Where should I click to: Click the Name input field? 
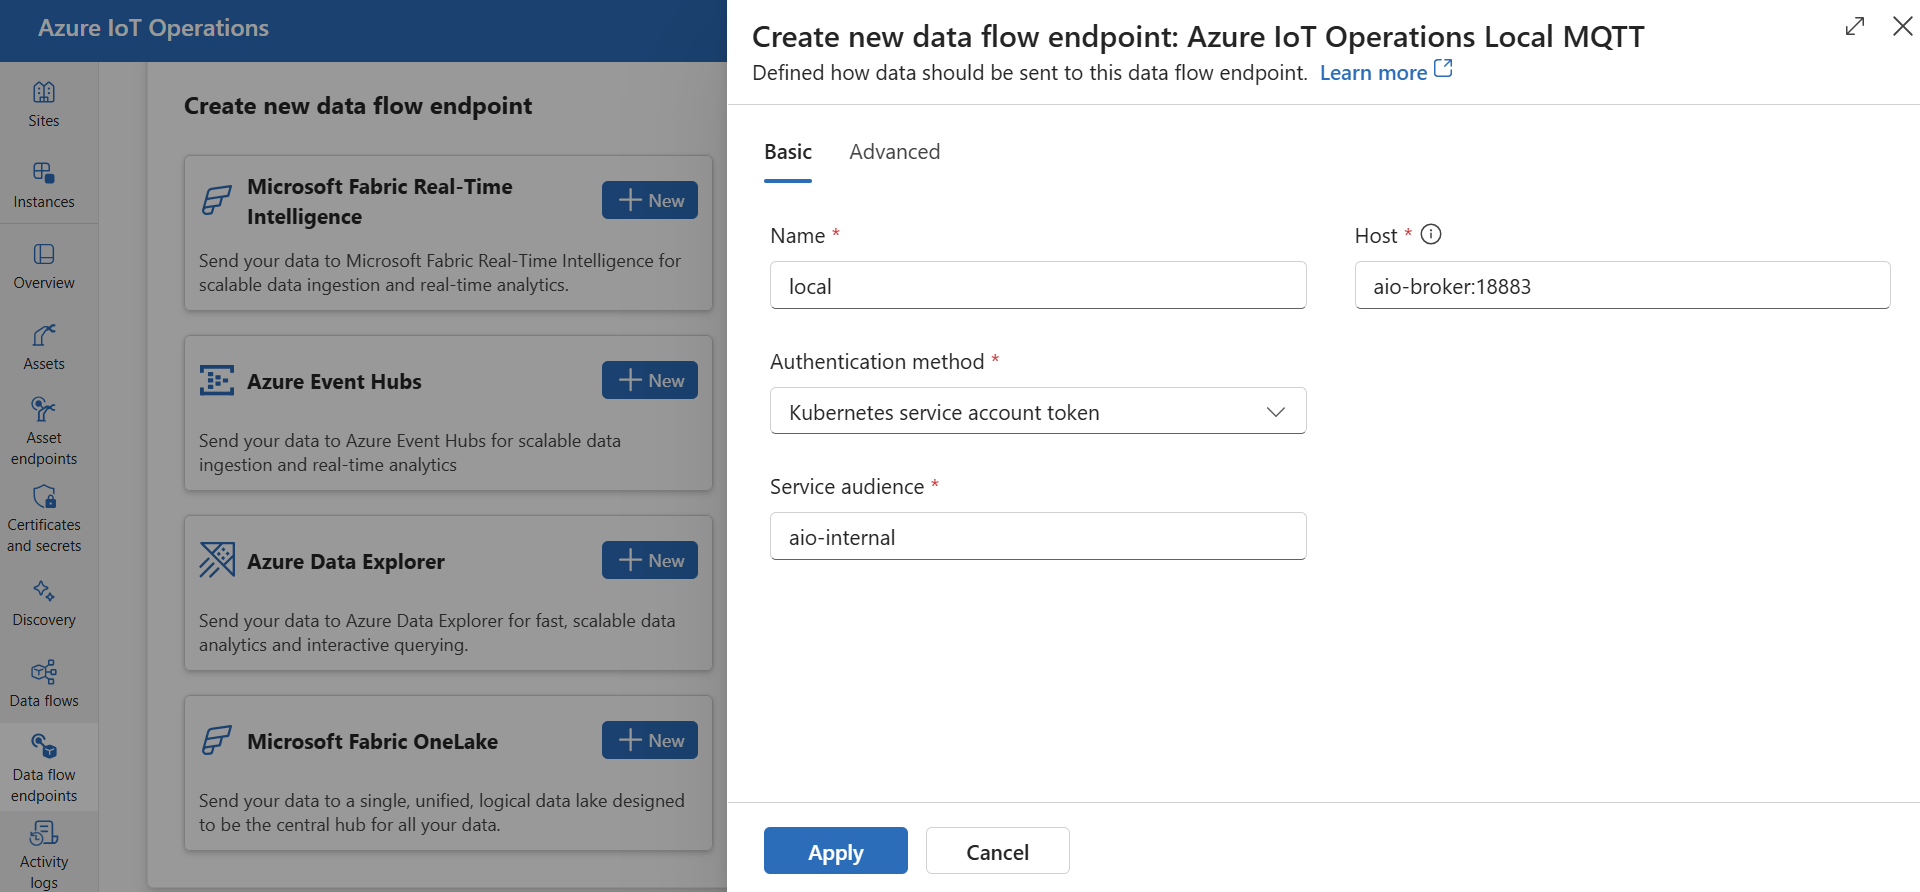[1037, 286]
